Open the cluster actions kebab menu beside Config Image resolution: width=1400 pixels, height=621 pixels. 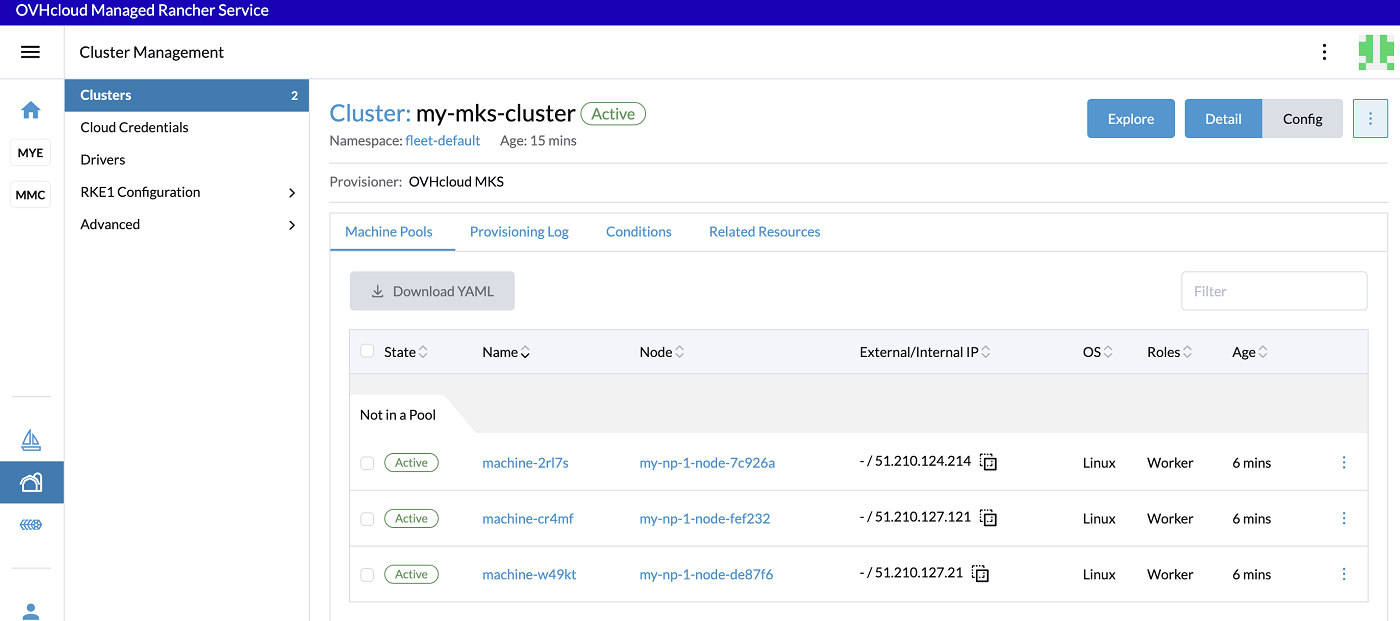point(1370,118)
